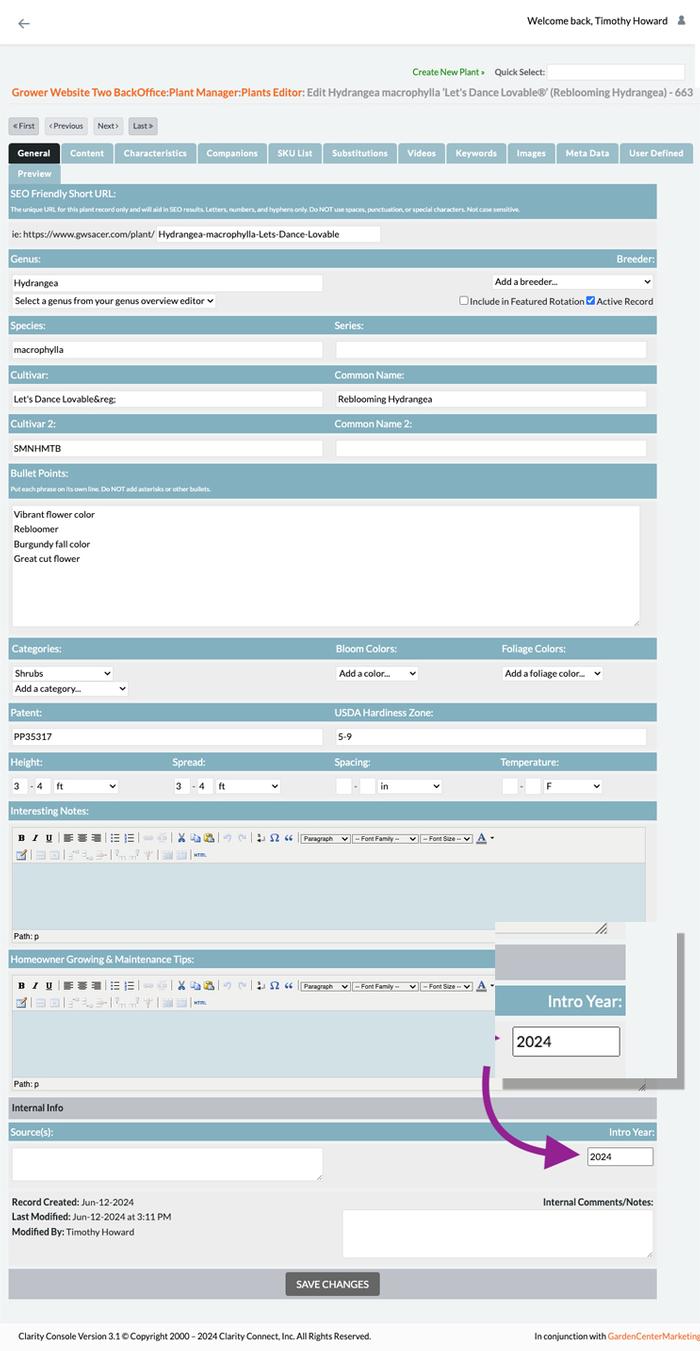
Task: Insert special character in Interesting Notes editor
Action: point(274,838)
